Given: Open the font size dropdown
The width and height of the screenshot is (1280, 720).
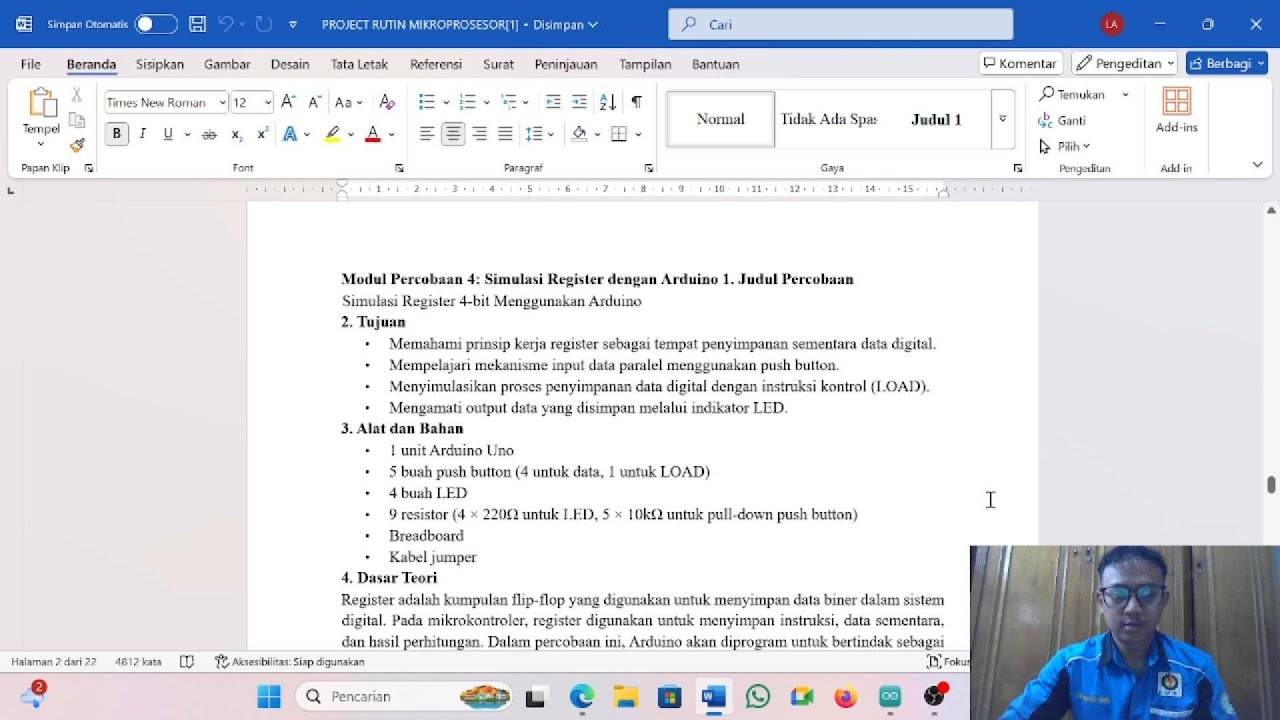Looking at the screenshot, I should [267, 102].
